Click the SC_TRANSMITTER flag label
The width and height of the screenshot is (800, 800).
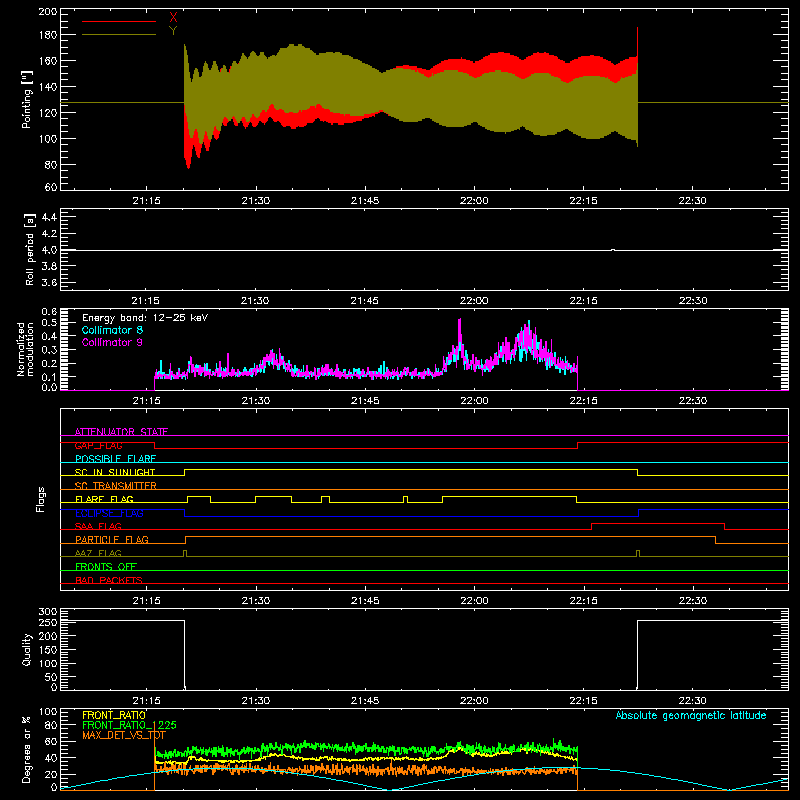(116, 486)
